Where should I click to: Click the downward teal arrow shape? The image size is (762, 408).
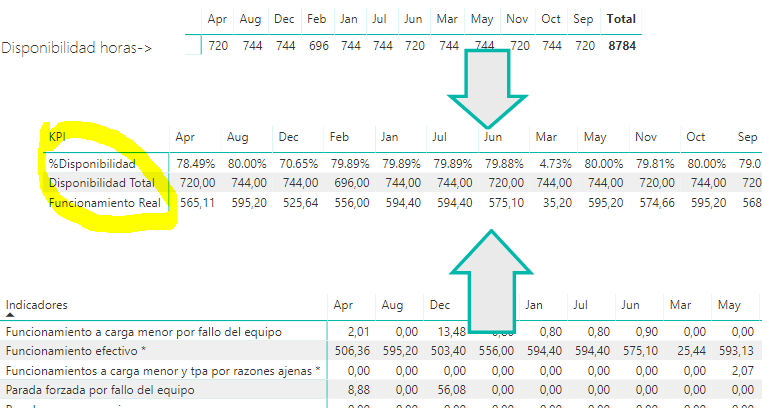tap(487, 88)
